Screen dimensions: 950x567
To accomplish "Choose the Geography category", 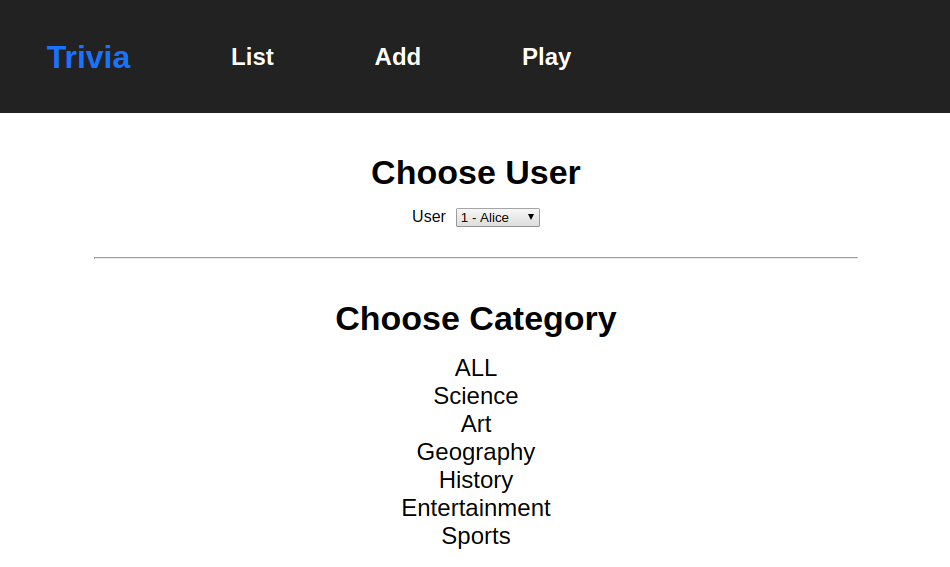I will click(x=476, y=452).
